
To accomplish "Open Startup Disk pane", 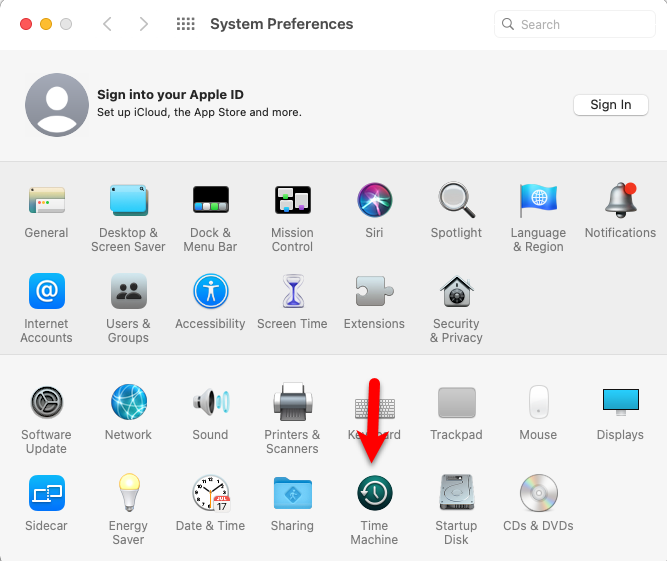I will point(456,494).
